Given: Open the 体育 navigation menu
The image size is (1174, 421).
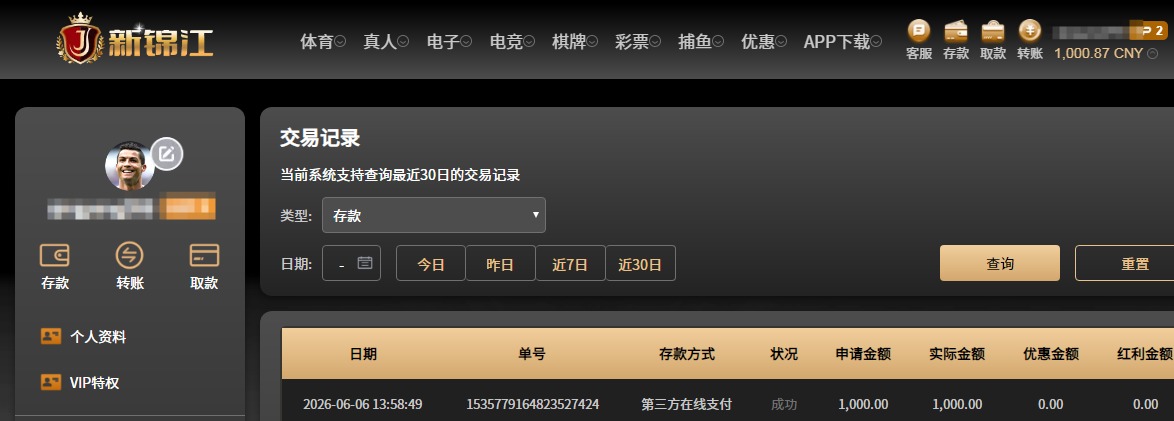Looking at the screenshot, I should coord(317,42).
